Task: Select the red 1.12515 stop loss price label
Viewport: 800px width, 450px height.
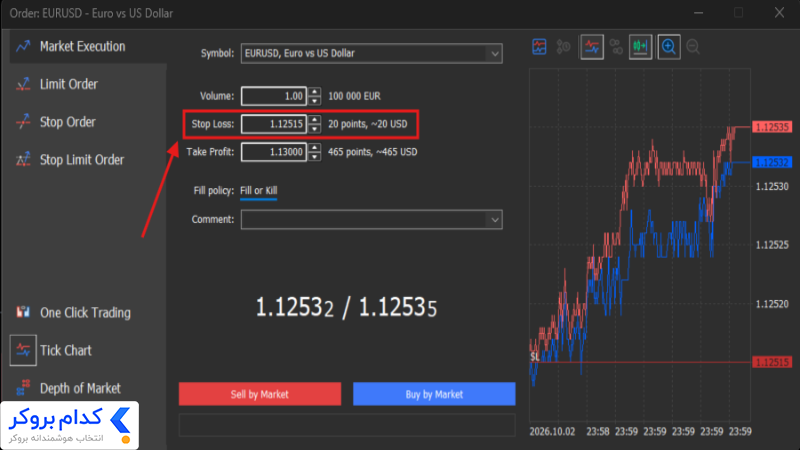Action: click(772, 362)
